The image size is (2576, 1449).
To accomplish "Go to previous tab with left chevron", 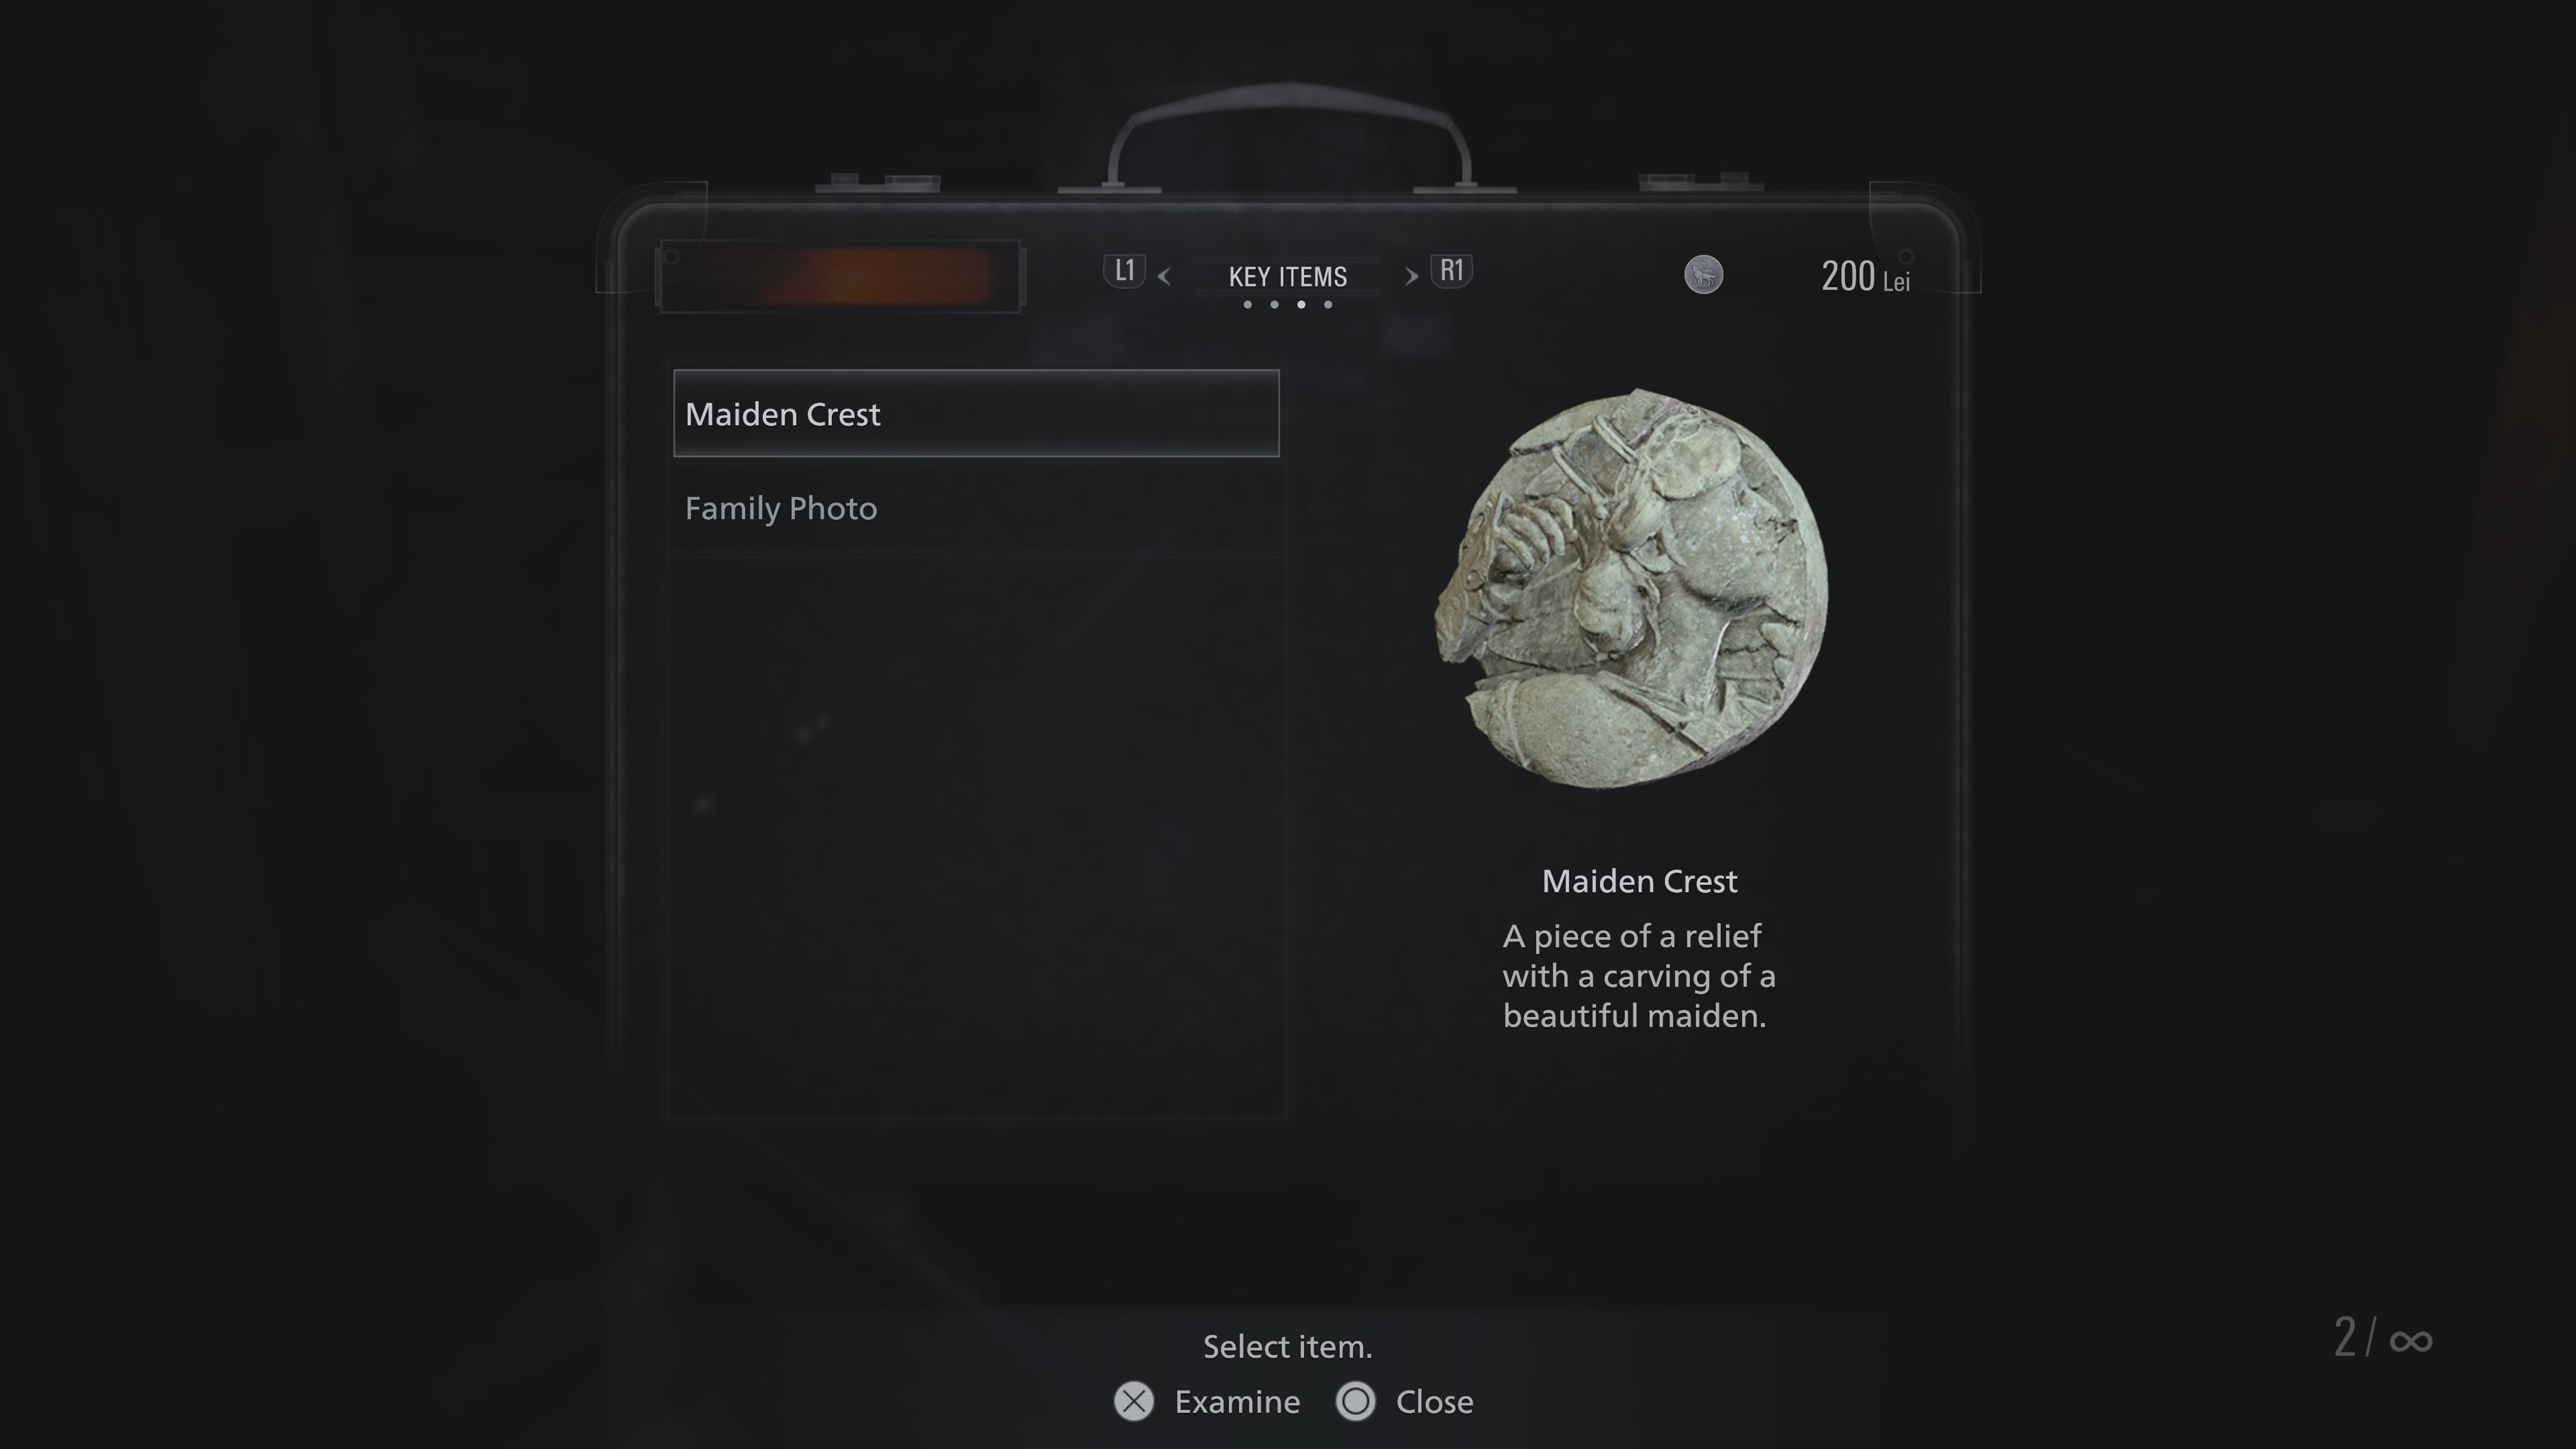I will 1164,276.
